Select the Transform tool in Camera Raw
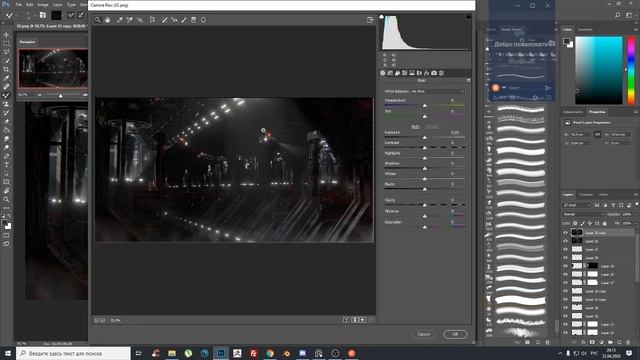 [x=152, y=20]
